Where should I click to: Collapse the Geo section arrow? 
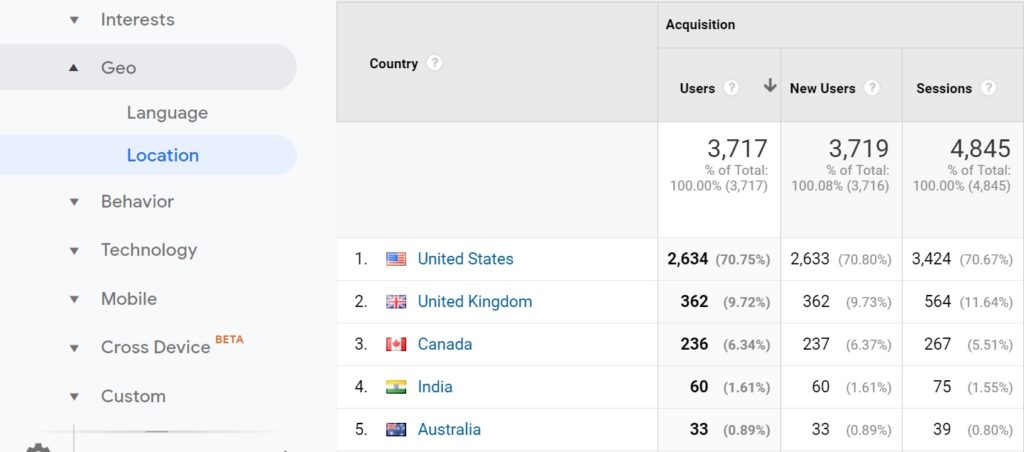tap(74, 67)
